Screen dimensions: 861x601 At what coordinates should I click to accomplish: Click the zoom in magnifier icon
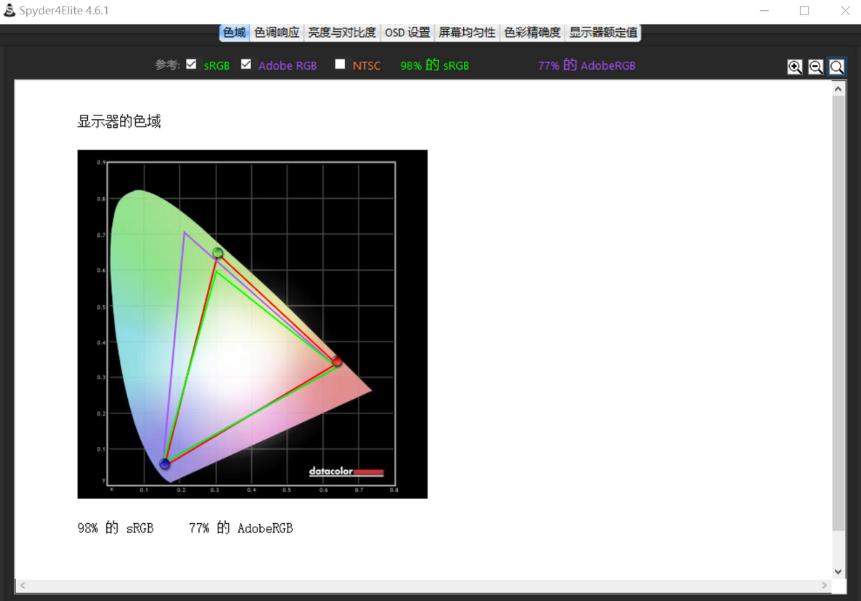click(x=795, y=67)
